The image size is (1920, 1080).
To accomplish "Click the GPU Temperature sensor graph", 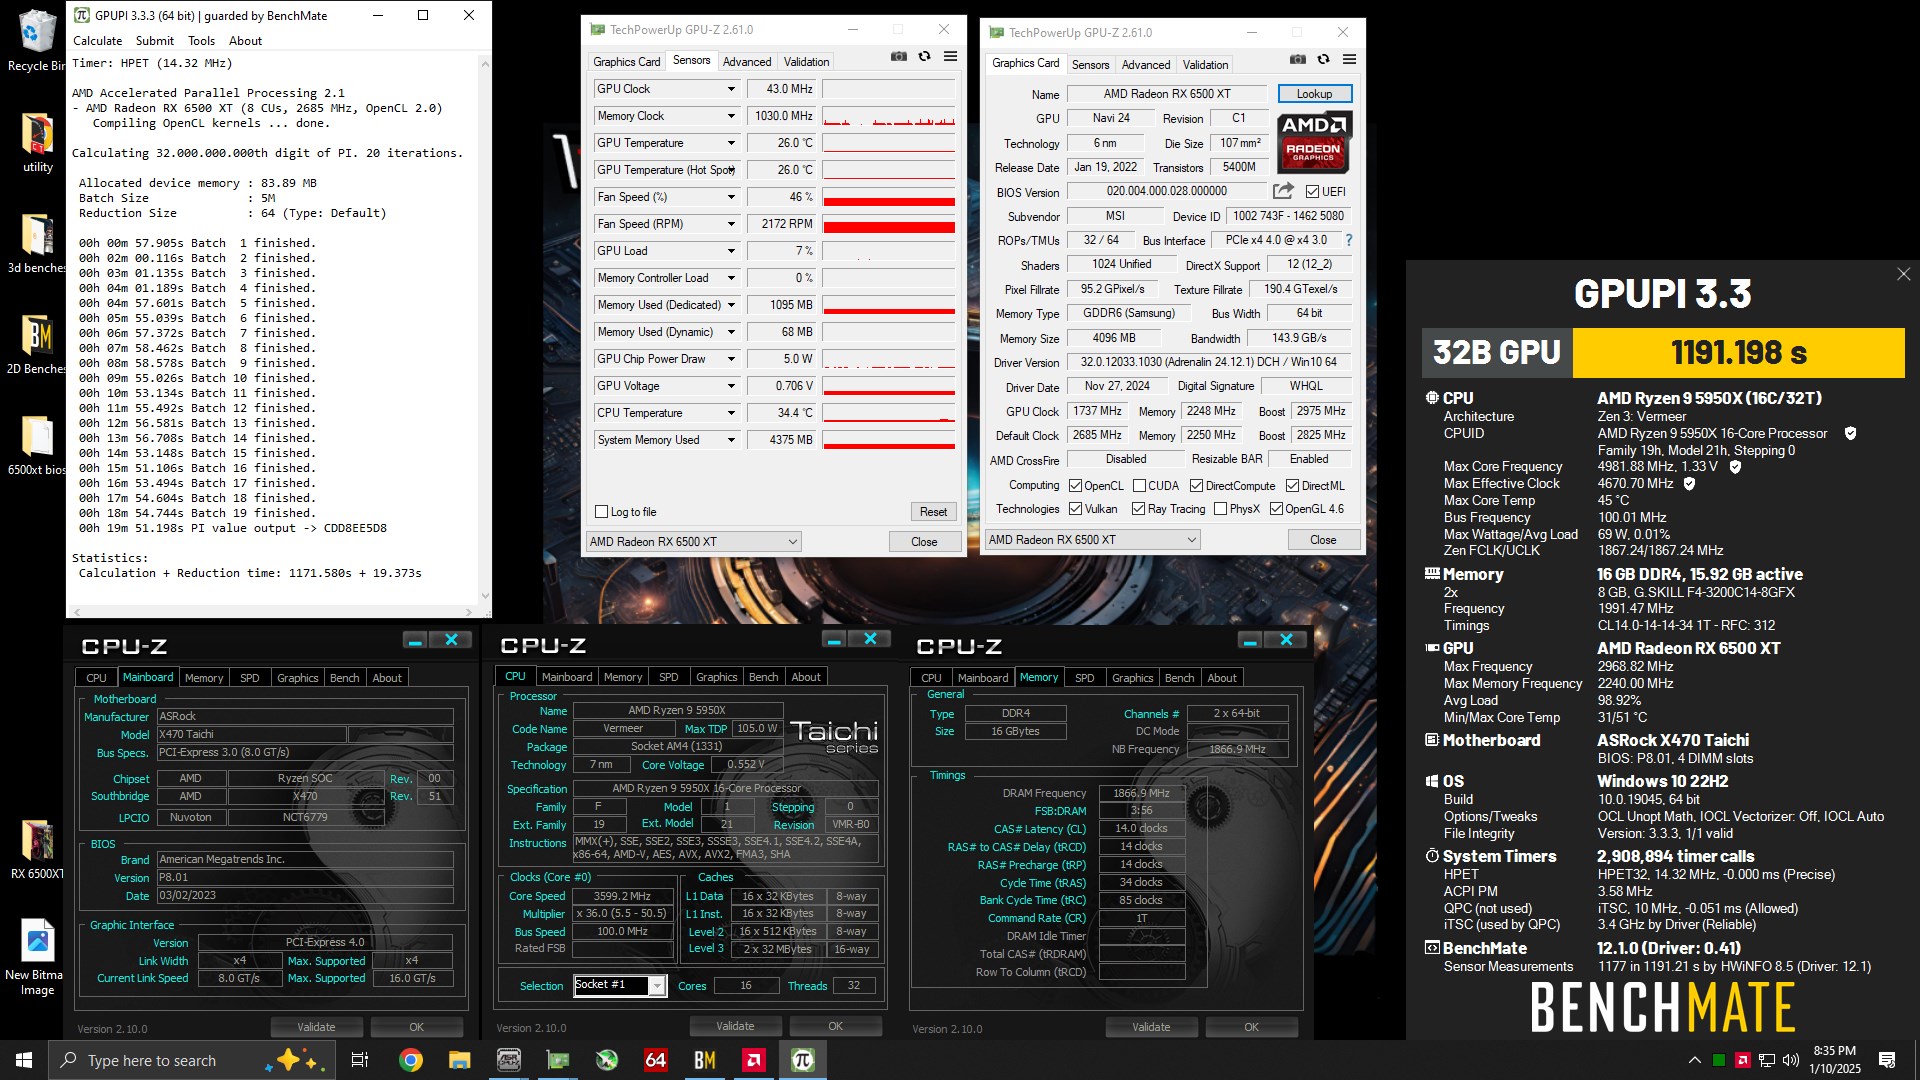I will [x=888, y=143].
